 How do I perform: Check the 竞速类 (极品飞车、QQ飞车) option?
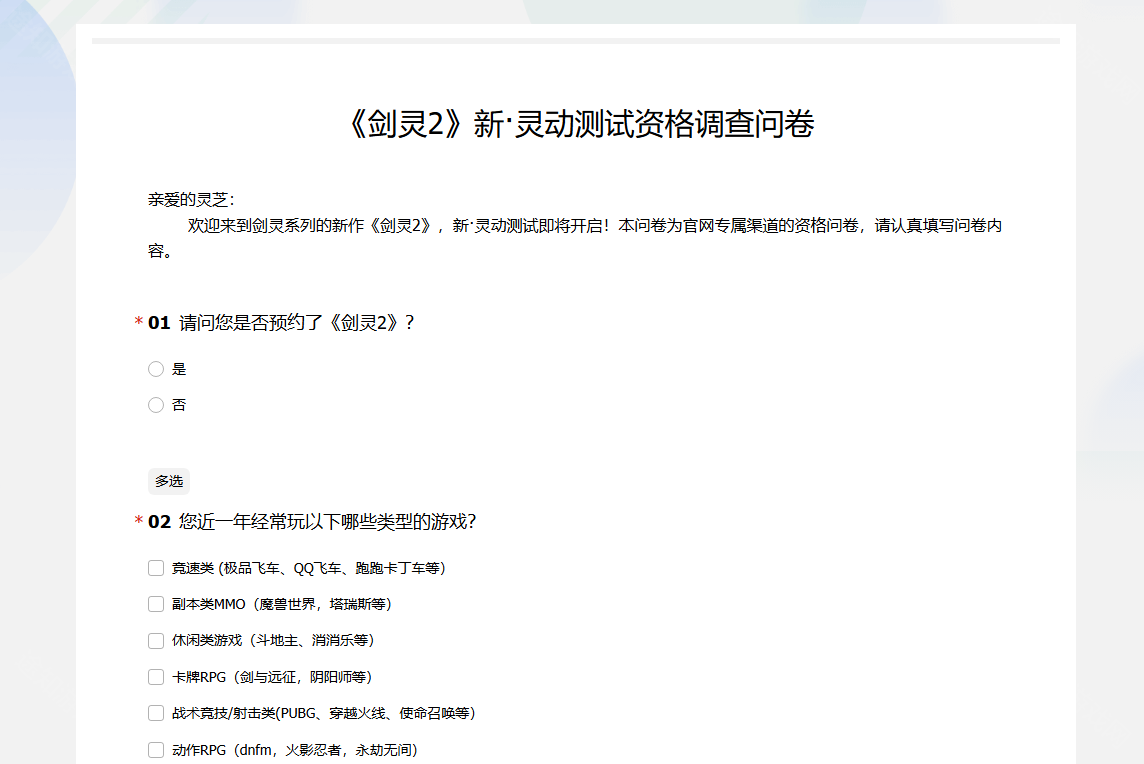(x=156, y=567)
